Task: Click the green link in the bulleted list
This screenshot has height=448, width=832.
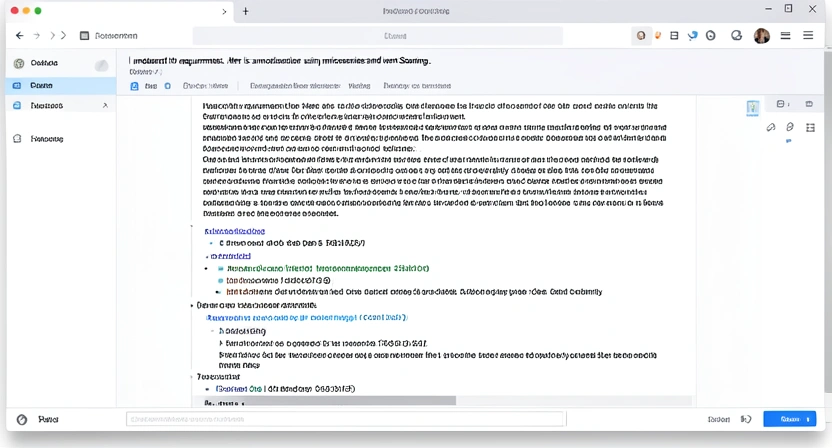Action: pos(328,269)
